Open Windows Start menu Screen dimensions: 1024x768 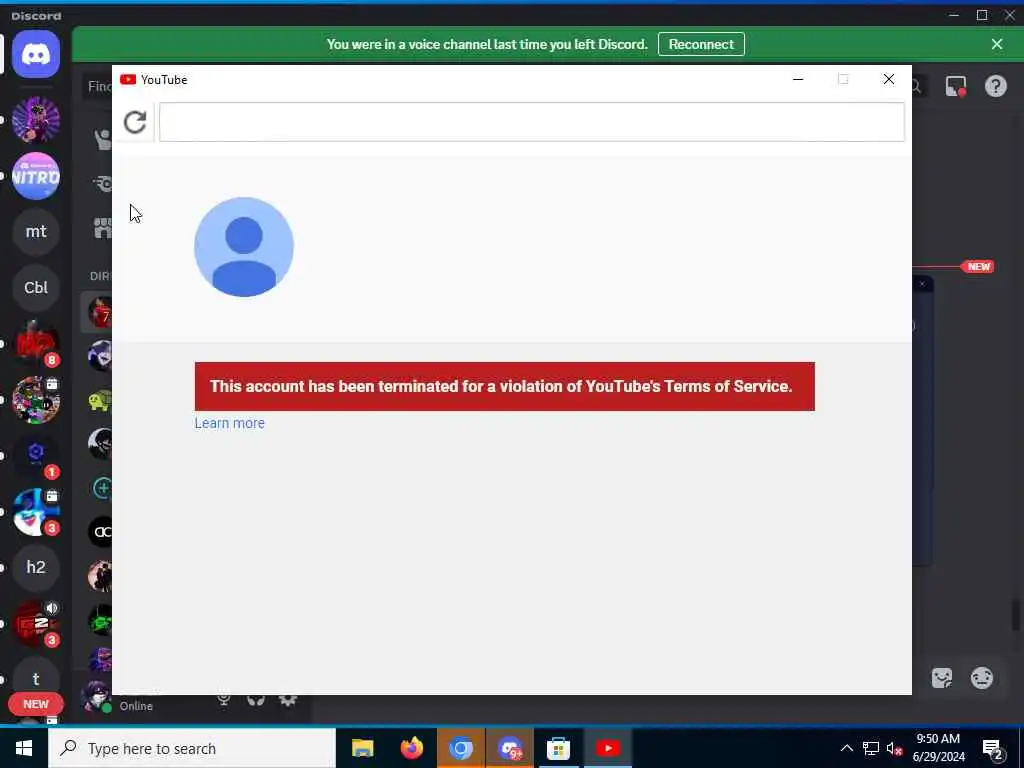coord(24,748)
